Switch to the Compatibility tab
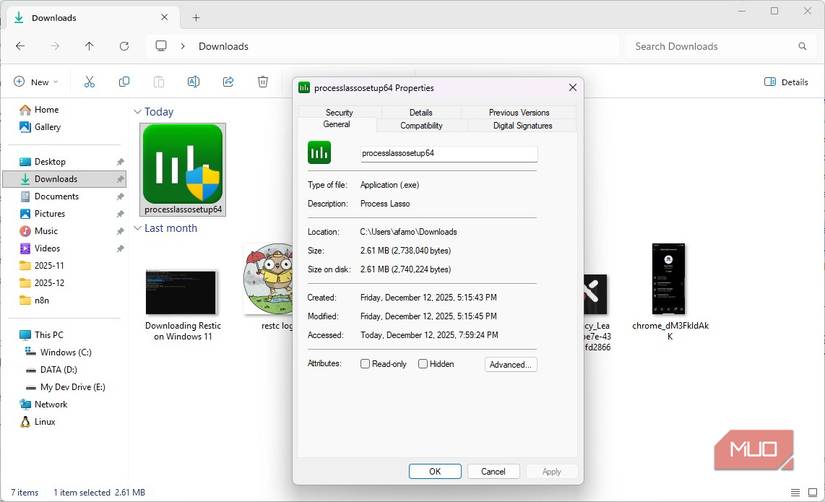 [421, 125]
